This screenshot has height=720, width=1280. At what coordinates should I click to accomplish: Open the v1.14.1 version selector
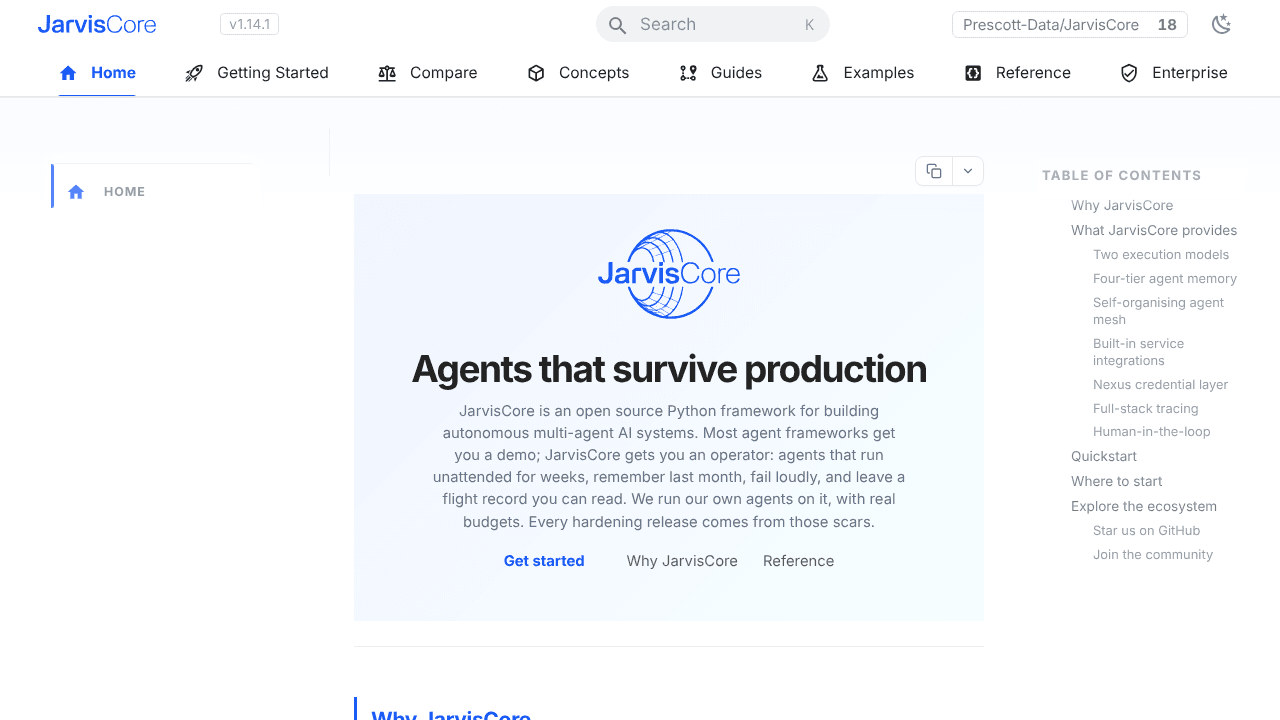[249, 24]
